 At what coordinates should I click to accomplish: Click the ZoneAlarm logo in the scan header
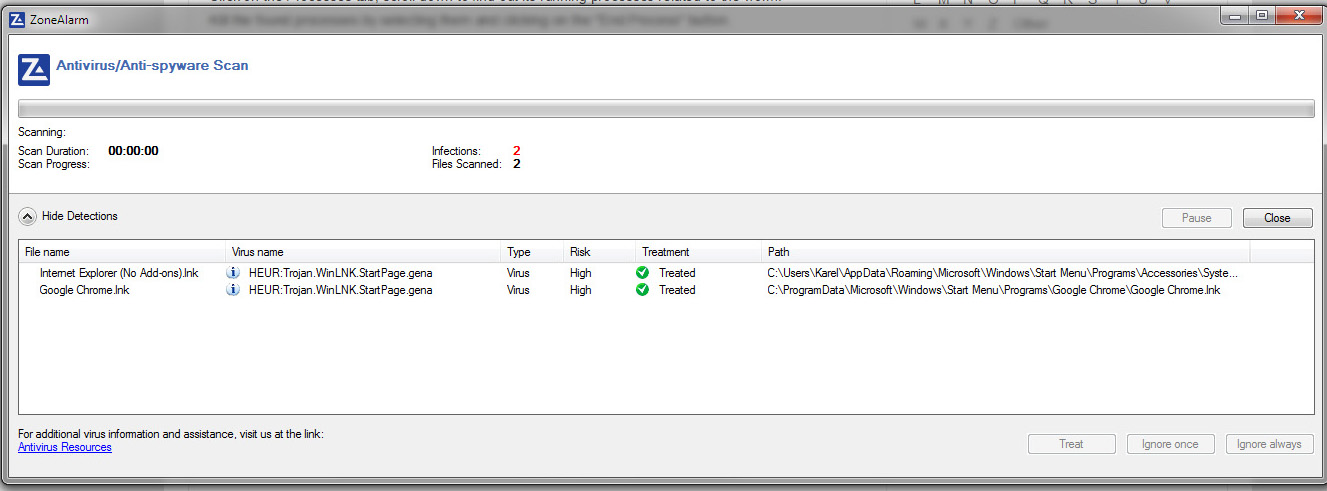pos(34,70)
